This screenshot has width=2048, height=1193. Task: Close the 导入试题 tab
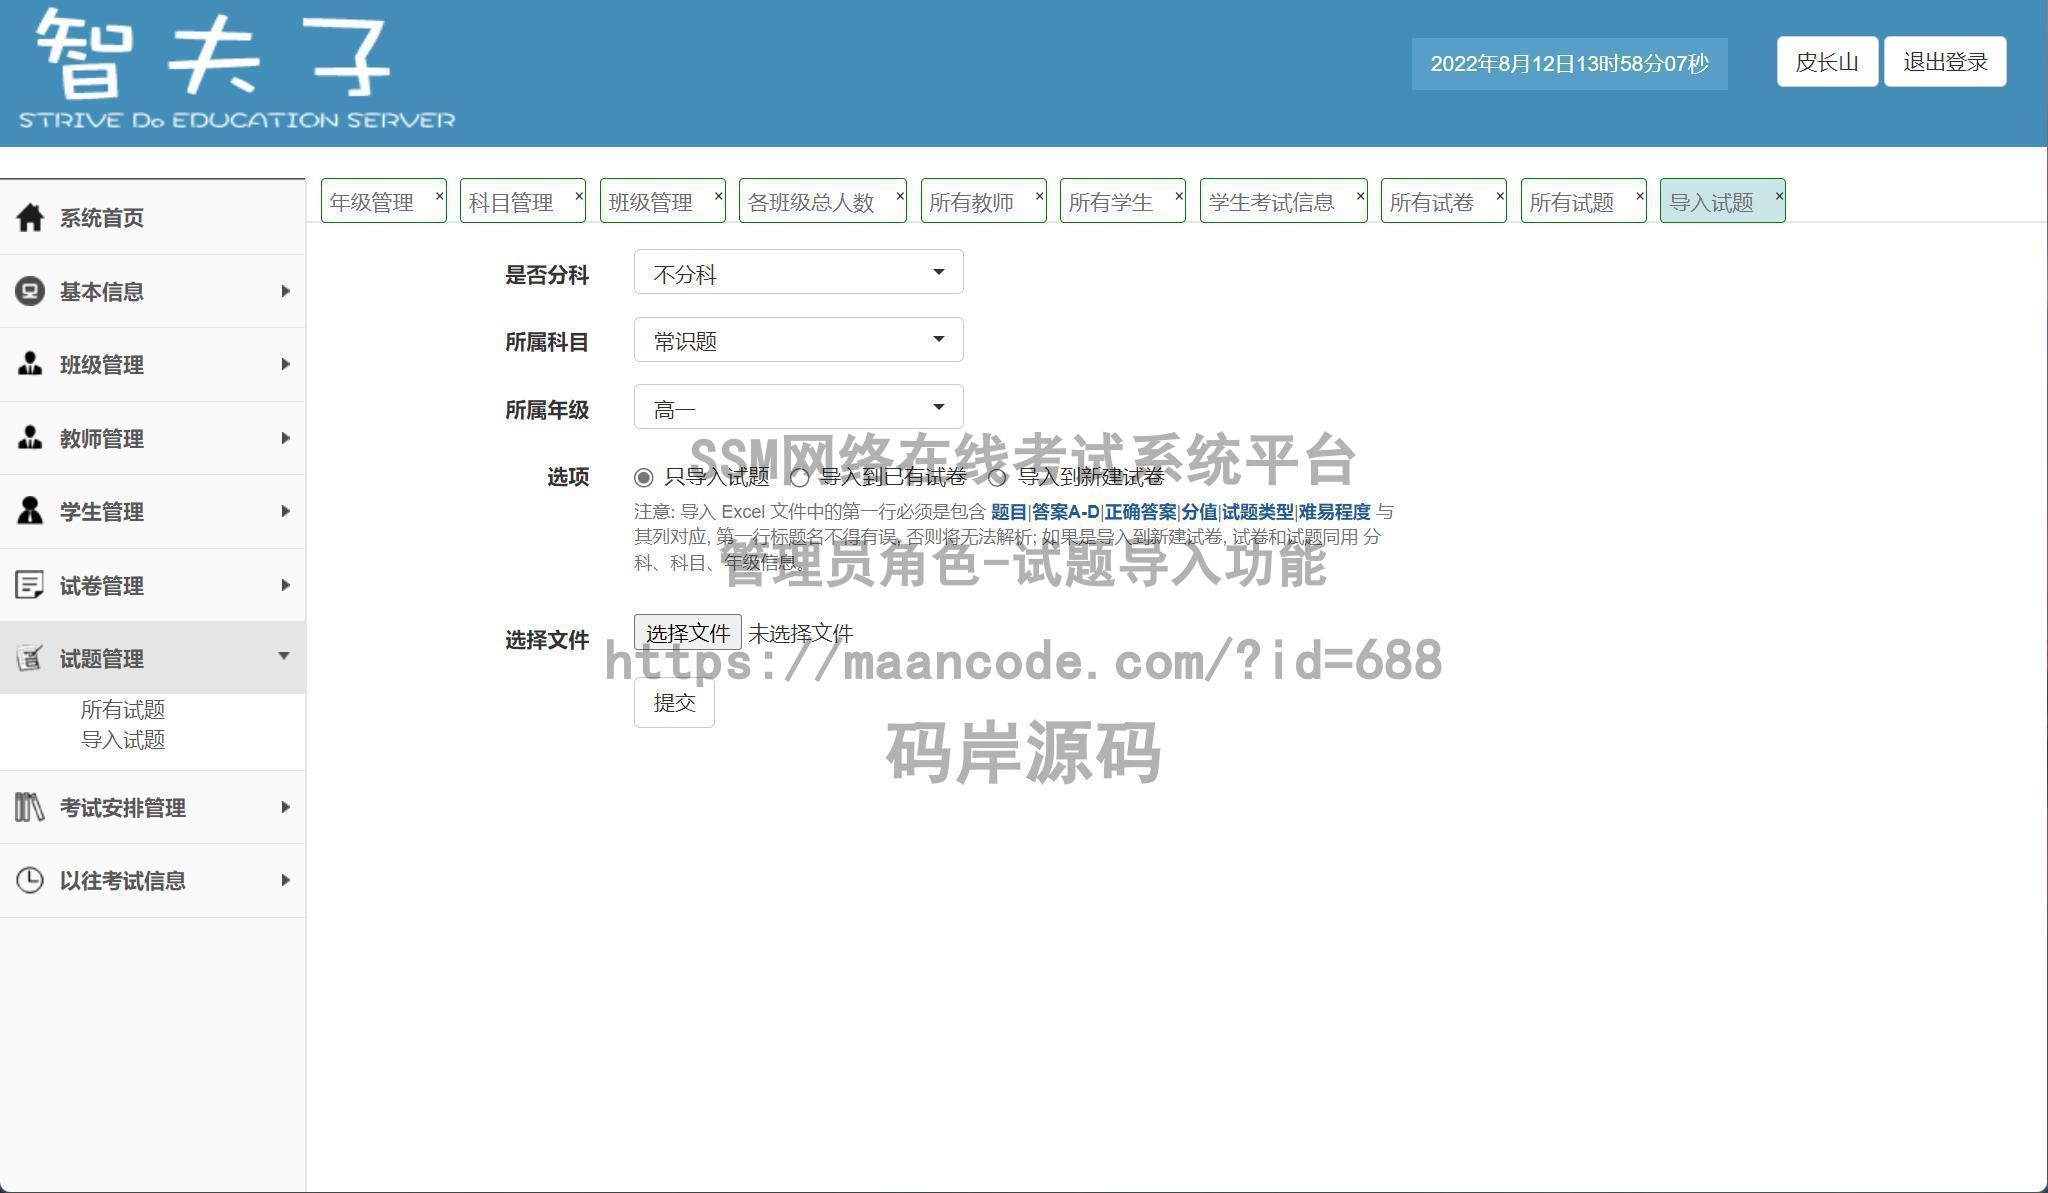click(x=1779, y=196)
